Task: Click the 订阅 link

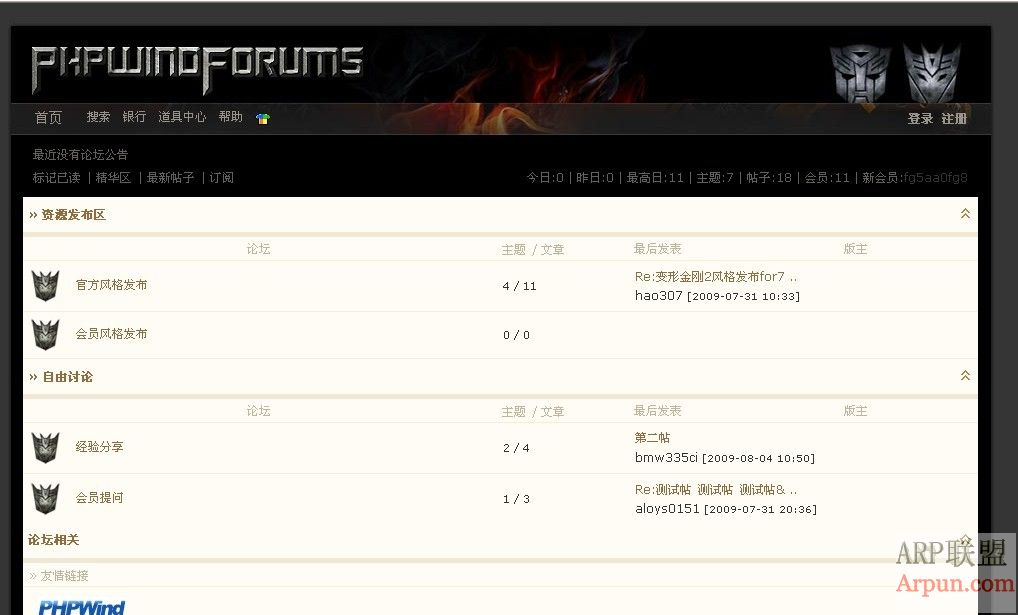Action: coord(221,178)
